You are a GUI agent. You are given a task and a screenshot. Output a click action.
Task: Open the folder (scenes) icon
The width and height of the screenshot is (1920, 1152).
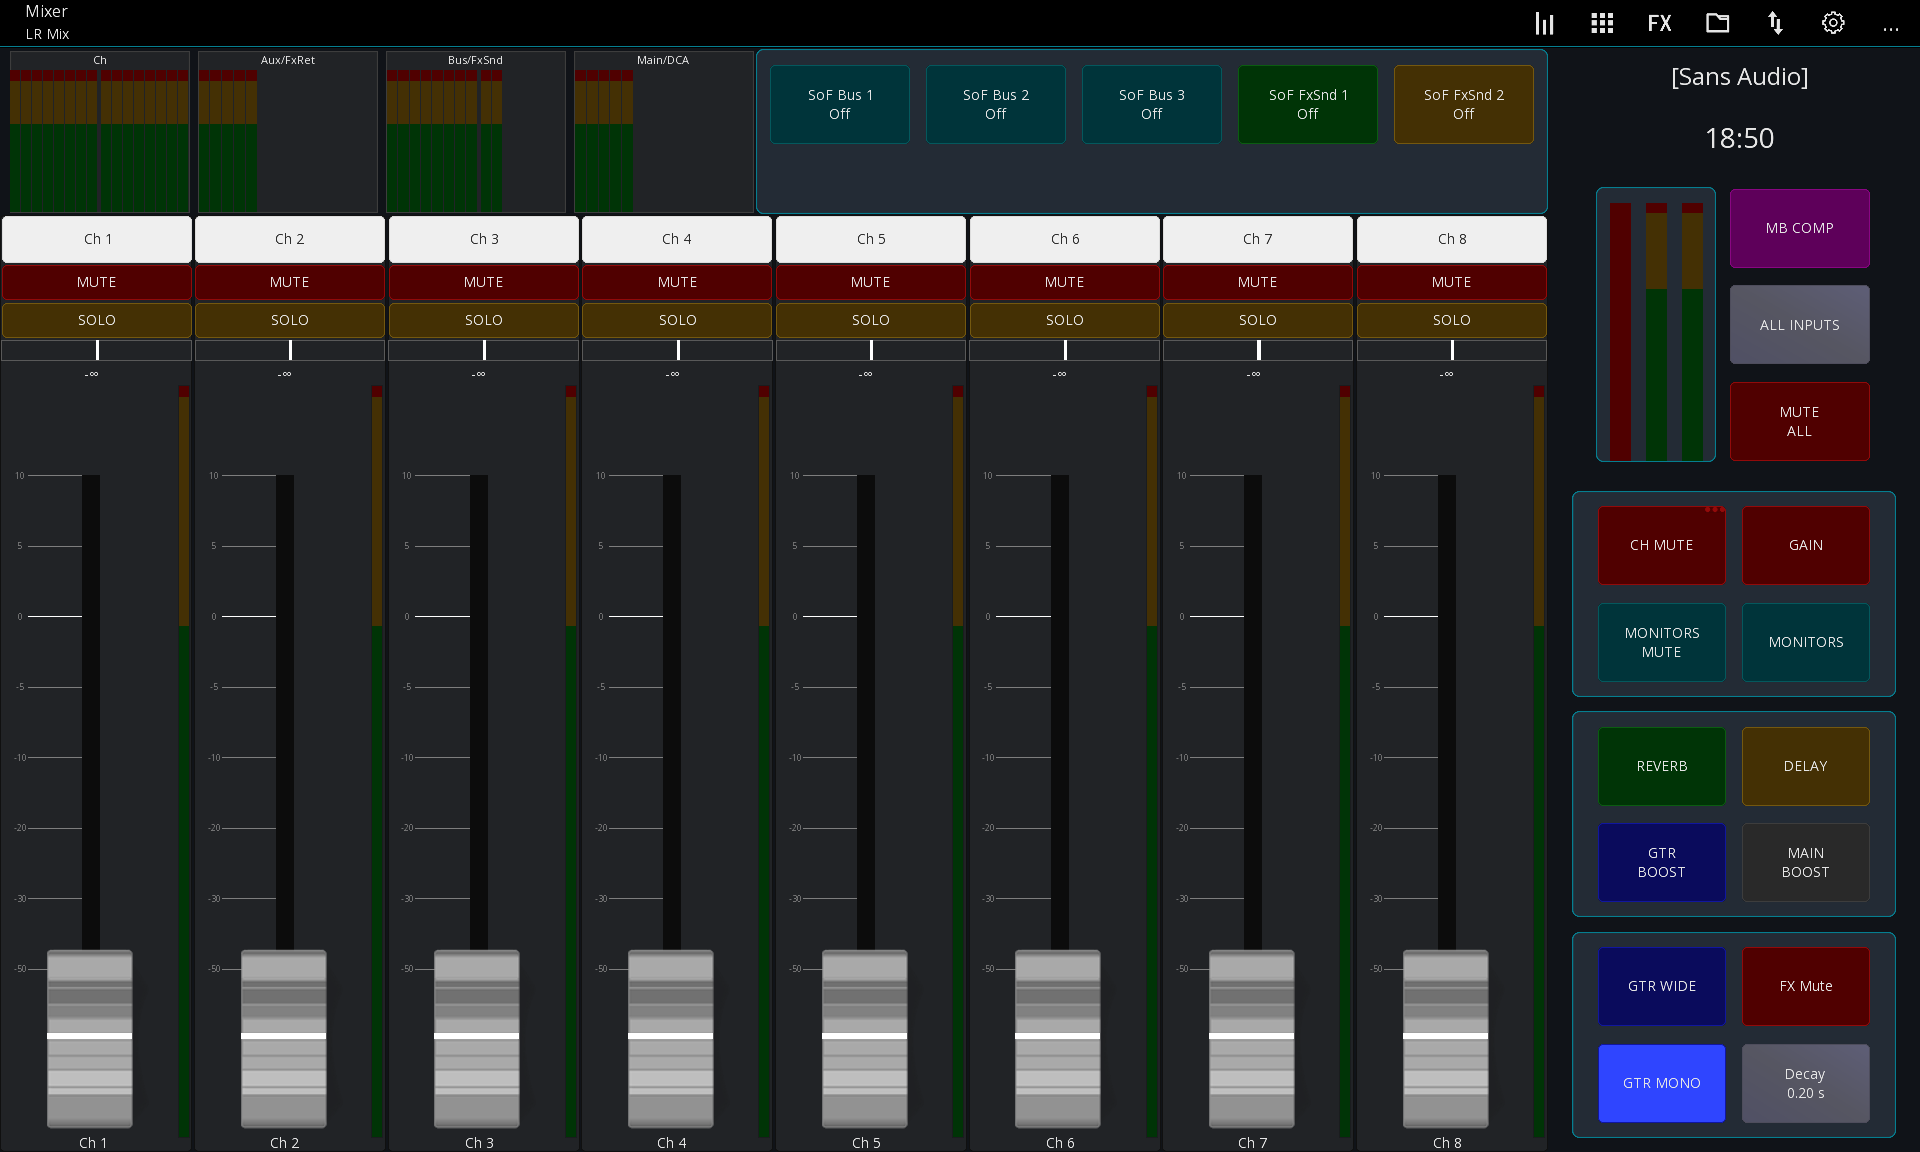(x=1717, y=22)
